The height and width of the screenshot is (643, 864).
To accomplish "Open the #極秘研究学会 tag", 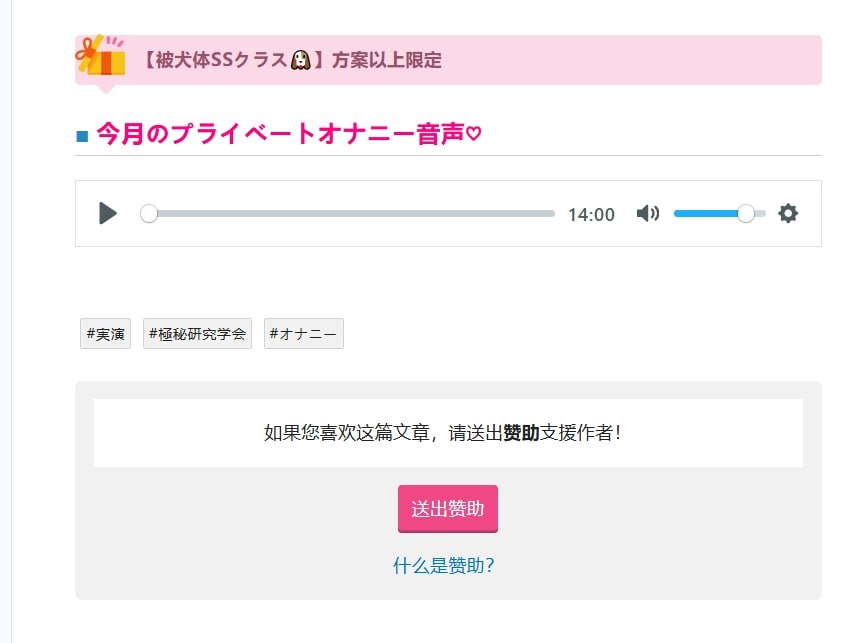I will (x=197, y=334).
